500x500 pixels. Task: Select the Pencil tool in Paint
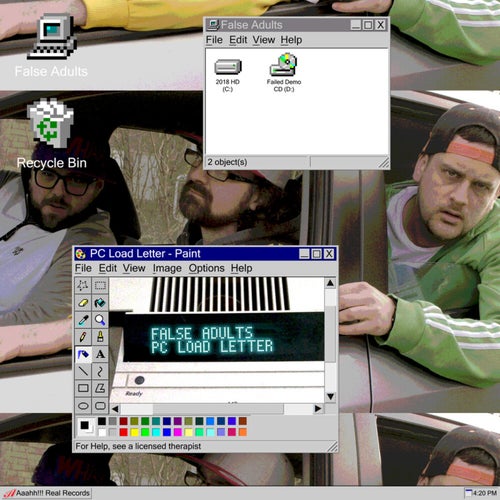[83, 337]
